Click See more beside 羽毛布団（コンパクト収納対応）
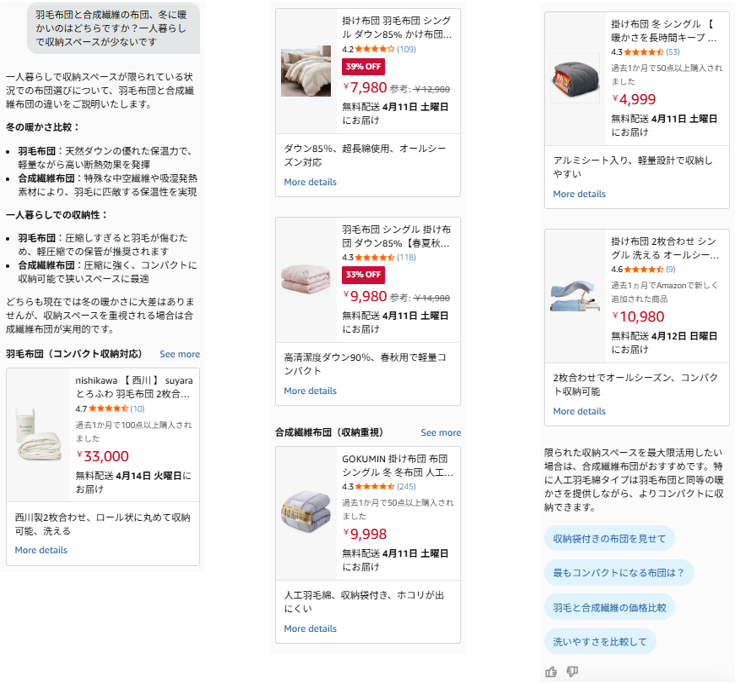 [x=180, y=354]
